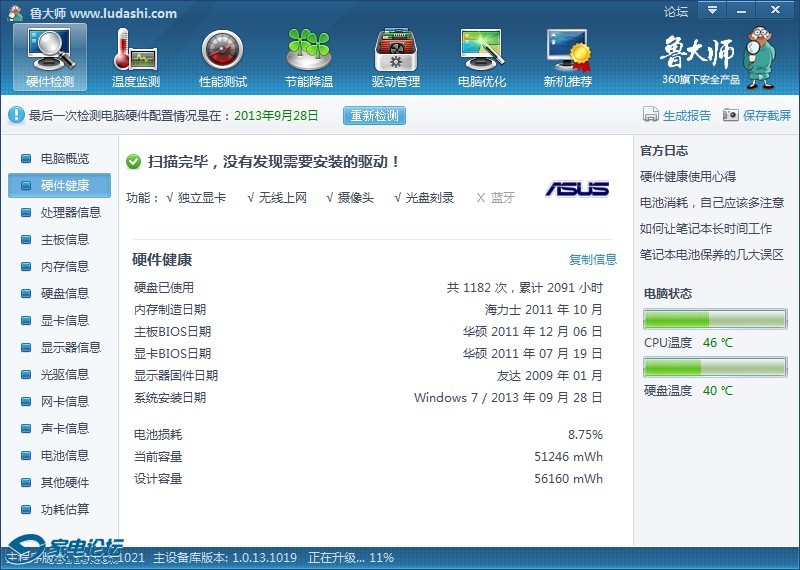Click the 性能测试 gauge icon
This screenshot has height=570, width=800.
coord(222,50)
